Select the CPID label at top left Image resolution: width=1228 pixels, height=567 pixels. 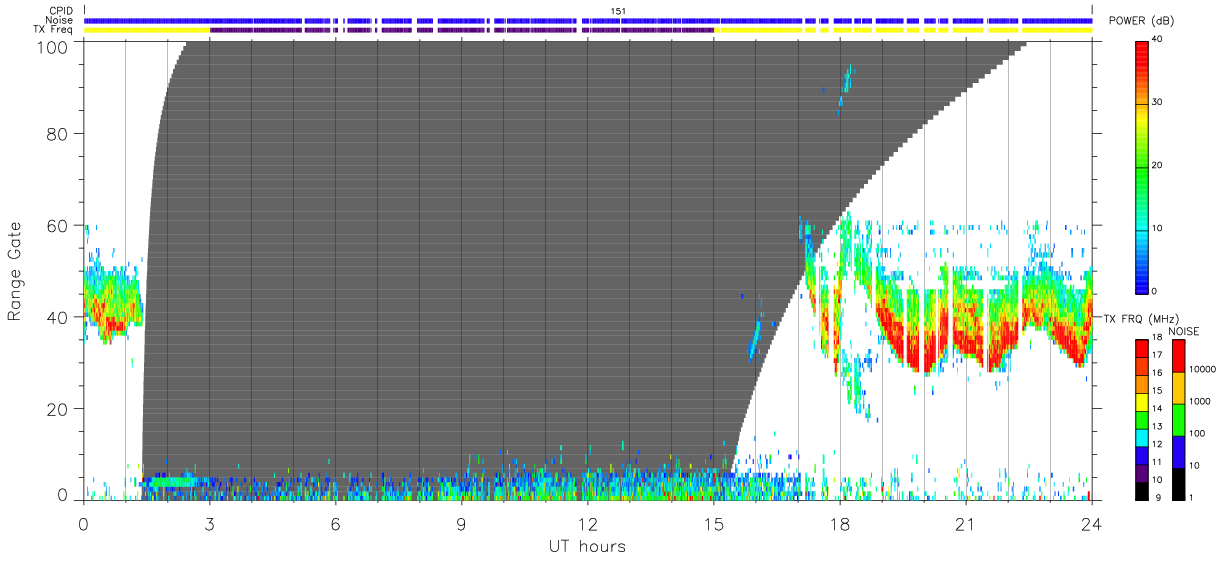tap(60, 11)
